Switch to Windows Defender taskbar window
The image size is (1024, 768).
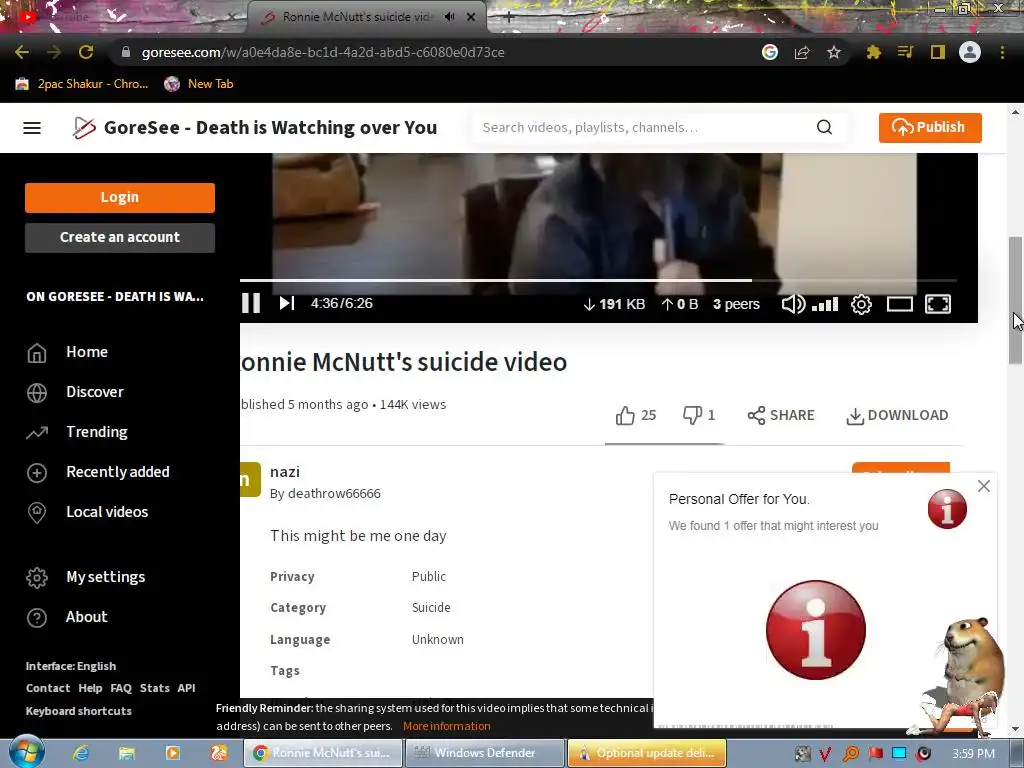485,753
